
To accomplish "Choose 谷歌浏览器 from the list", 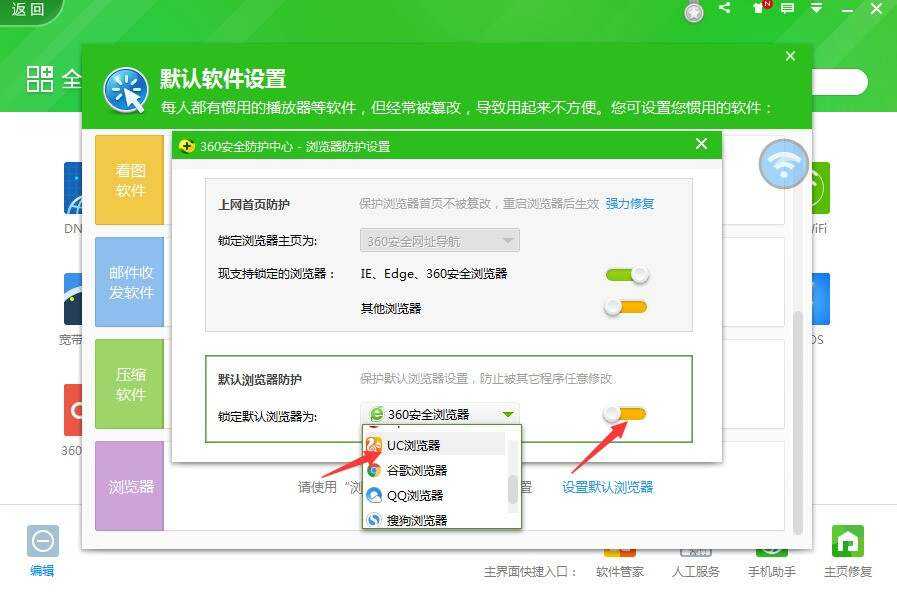I will point(435,470).
